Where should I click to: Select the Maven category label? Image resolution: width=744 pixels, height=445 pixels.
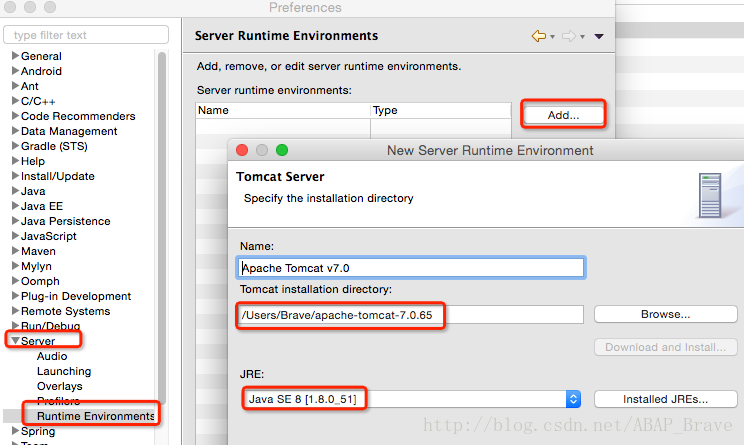click(x=38, y=251)
